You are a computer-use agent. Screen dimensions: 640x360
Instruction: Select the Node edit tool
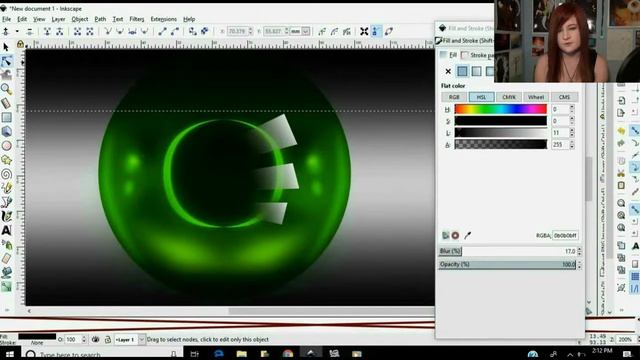(7, 61)
